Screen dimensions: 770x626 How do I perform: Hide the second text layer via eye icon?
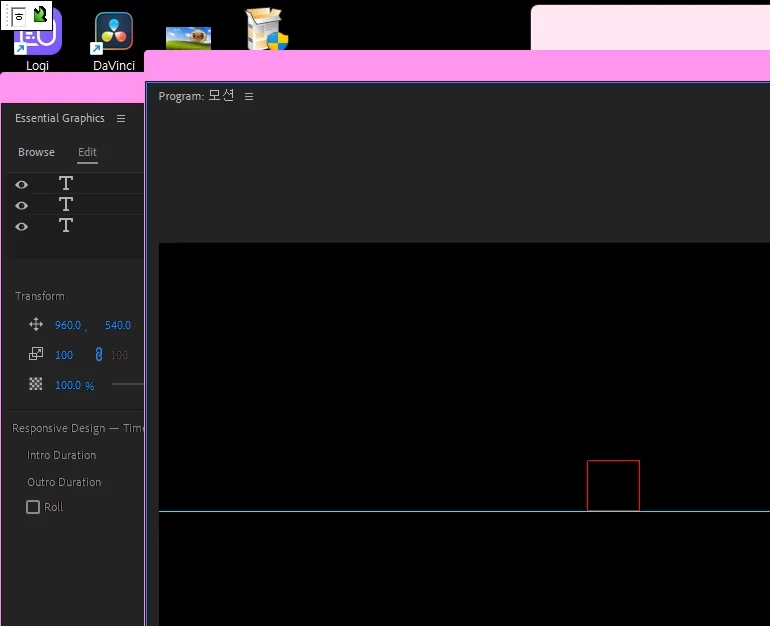point(21,205)
